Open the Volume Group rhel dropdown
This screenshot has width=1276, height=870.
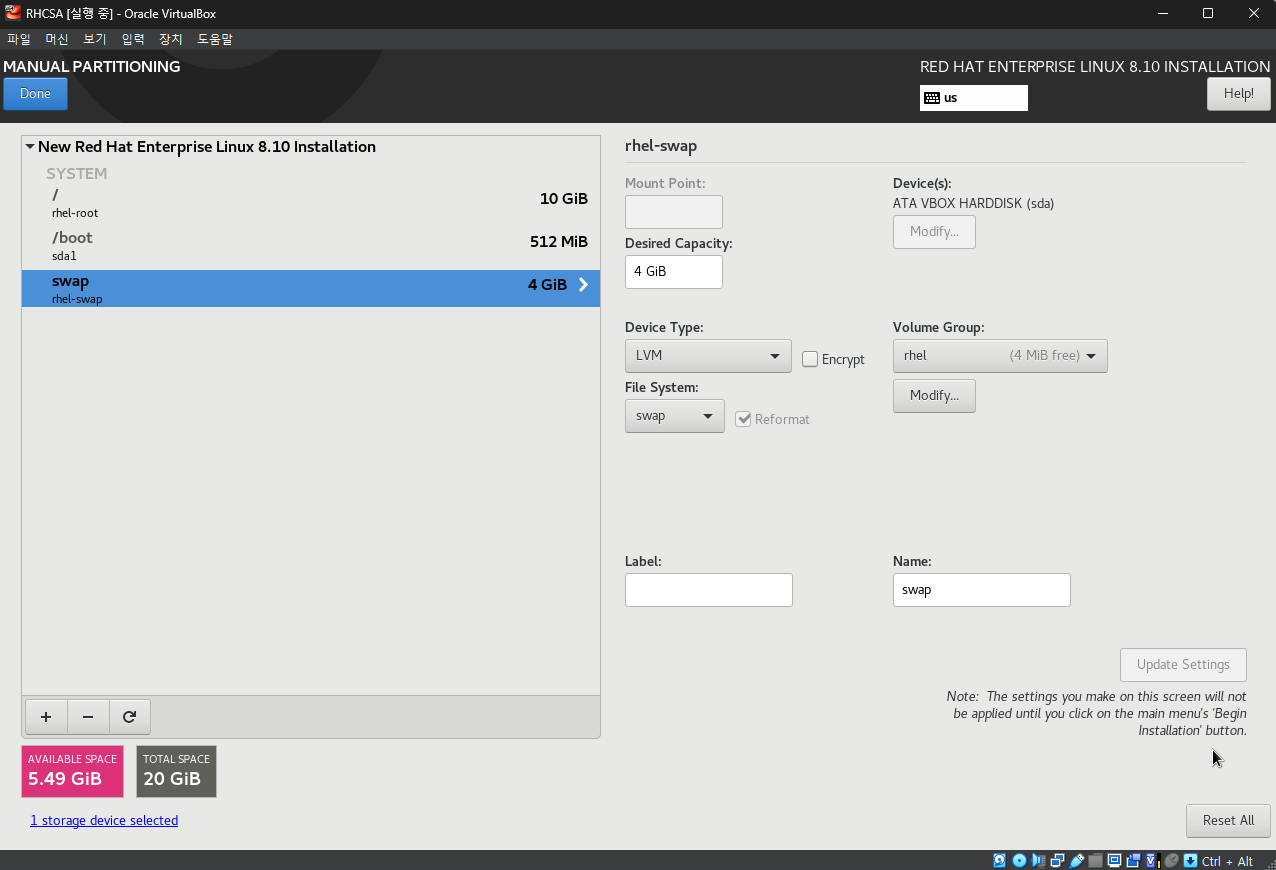click(1000, 356)
